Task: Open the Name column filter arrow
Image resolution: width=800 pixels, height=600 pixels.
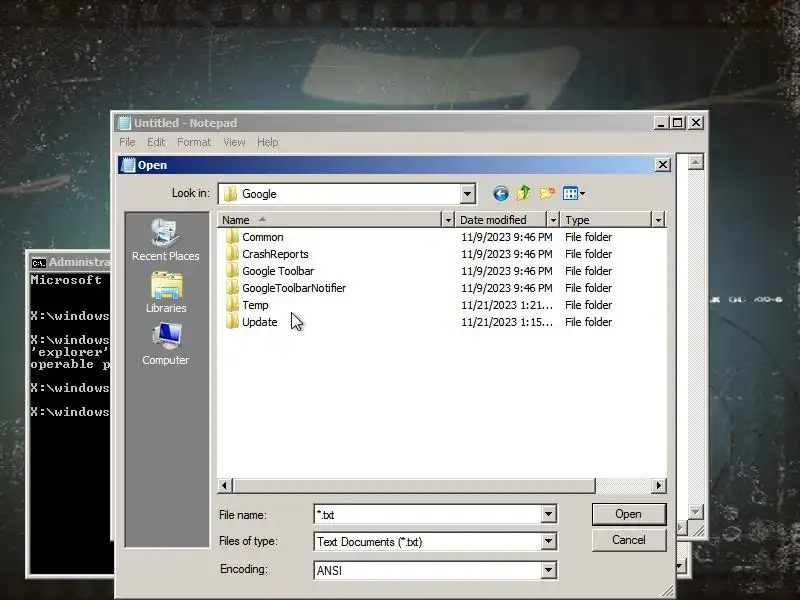Action: (x=447, y=220)
